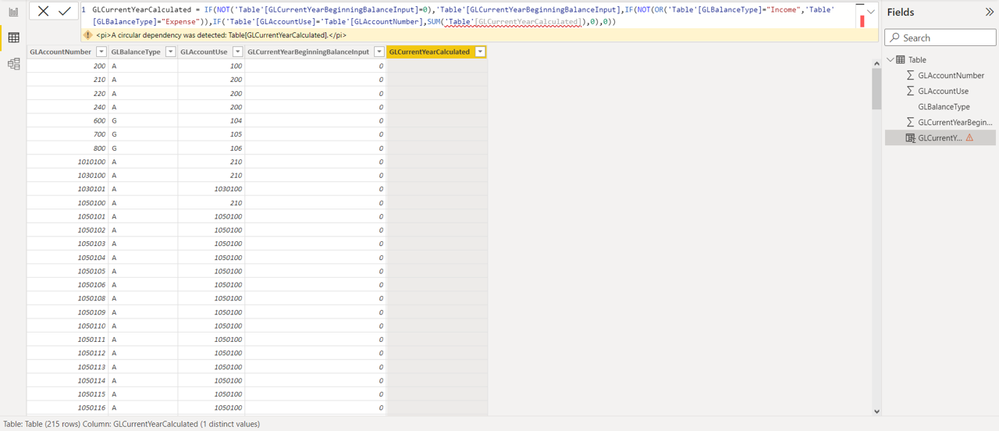Click the scroll down arrow of table
The height and width of the screenshot is (431, 999).
click(x=876, y=411)
